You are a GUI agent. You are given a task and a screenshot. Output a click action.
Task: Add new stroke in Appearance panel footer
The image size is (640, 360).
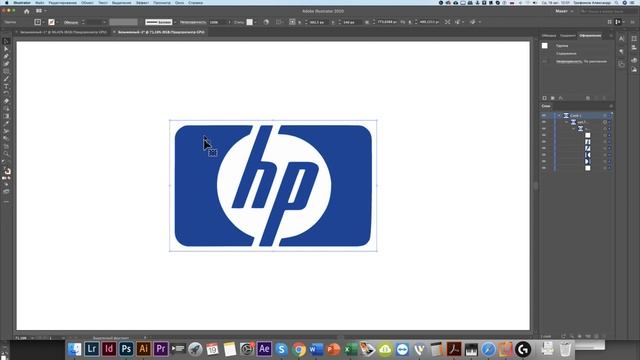coord(544,98)
